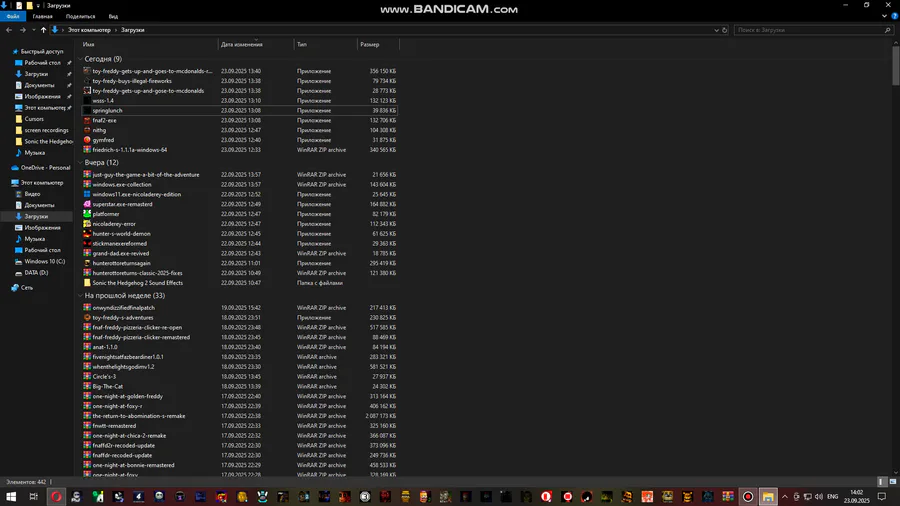Open the Файл menu

[x=13, y=17]
